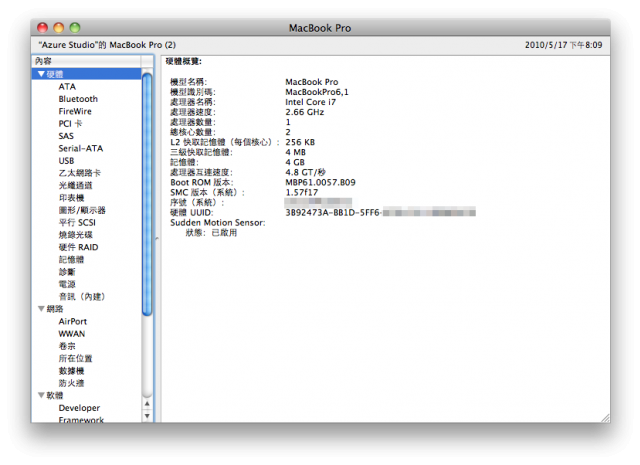The image size is (640, 465).
Task: Select 卷宗 under 網路
Action: (x=67, y=346)
